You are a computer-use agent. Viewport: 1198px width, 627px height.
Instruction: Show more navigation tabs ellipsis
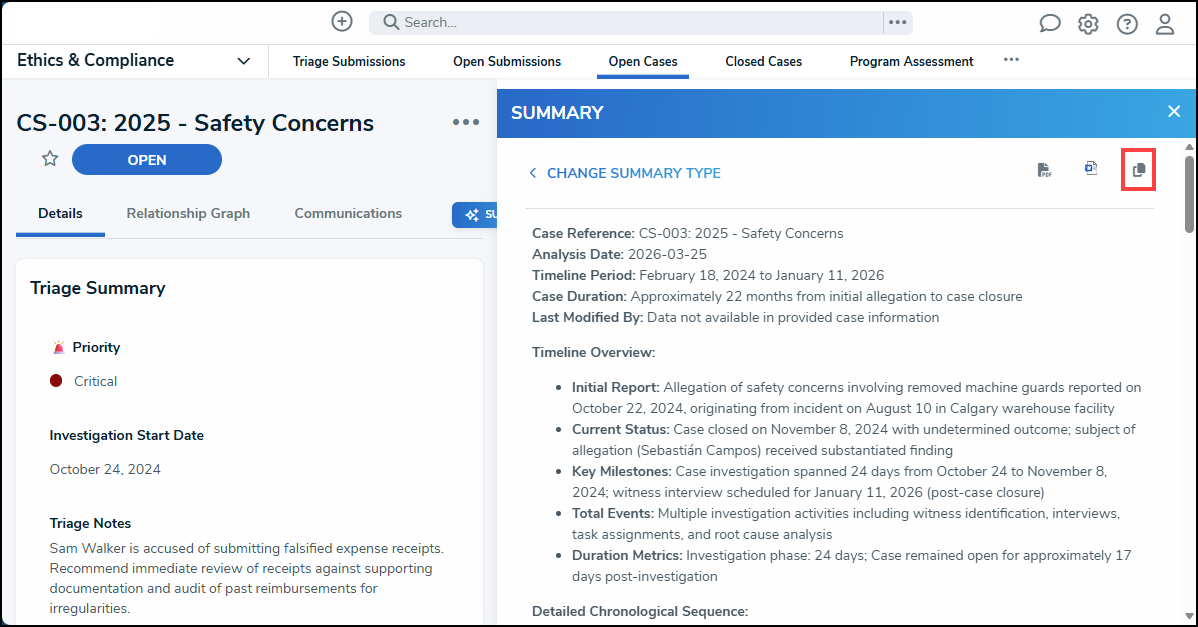(1011, 60)
